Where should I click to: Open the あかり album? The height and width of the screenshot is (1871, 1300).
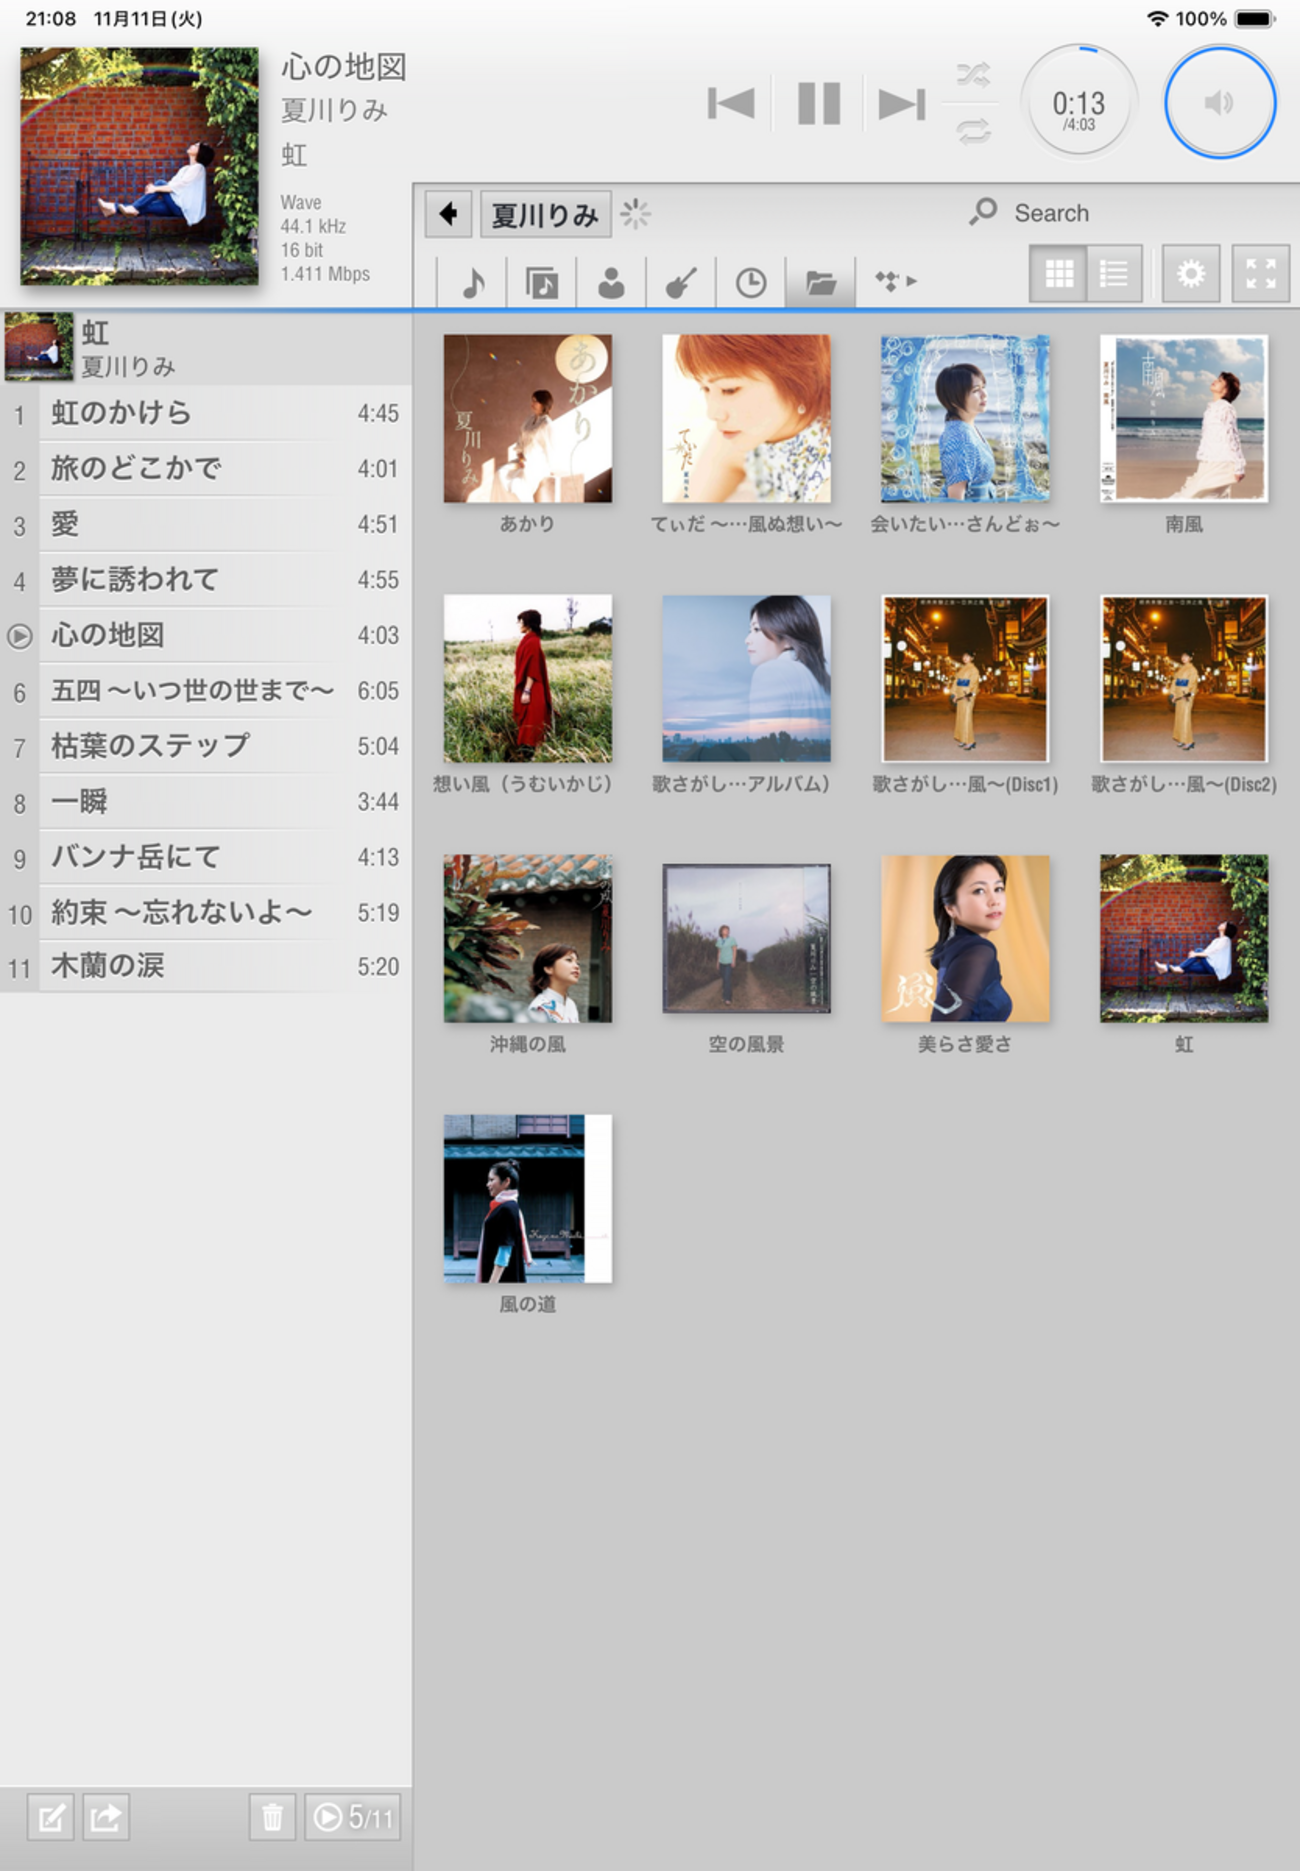528,418
